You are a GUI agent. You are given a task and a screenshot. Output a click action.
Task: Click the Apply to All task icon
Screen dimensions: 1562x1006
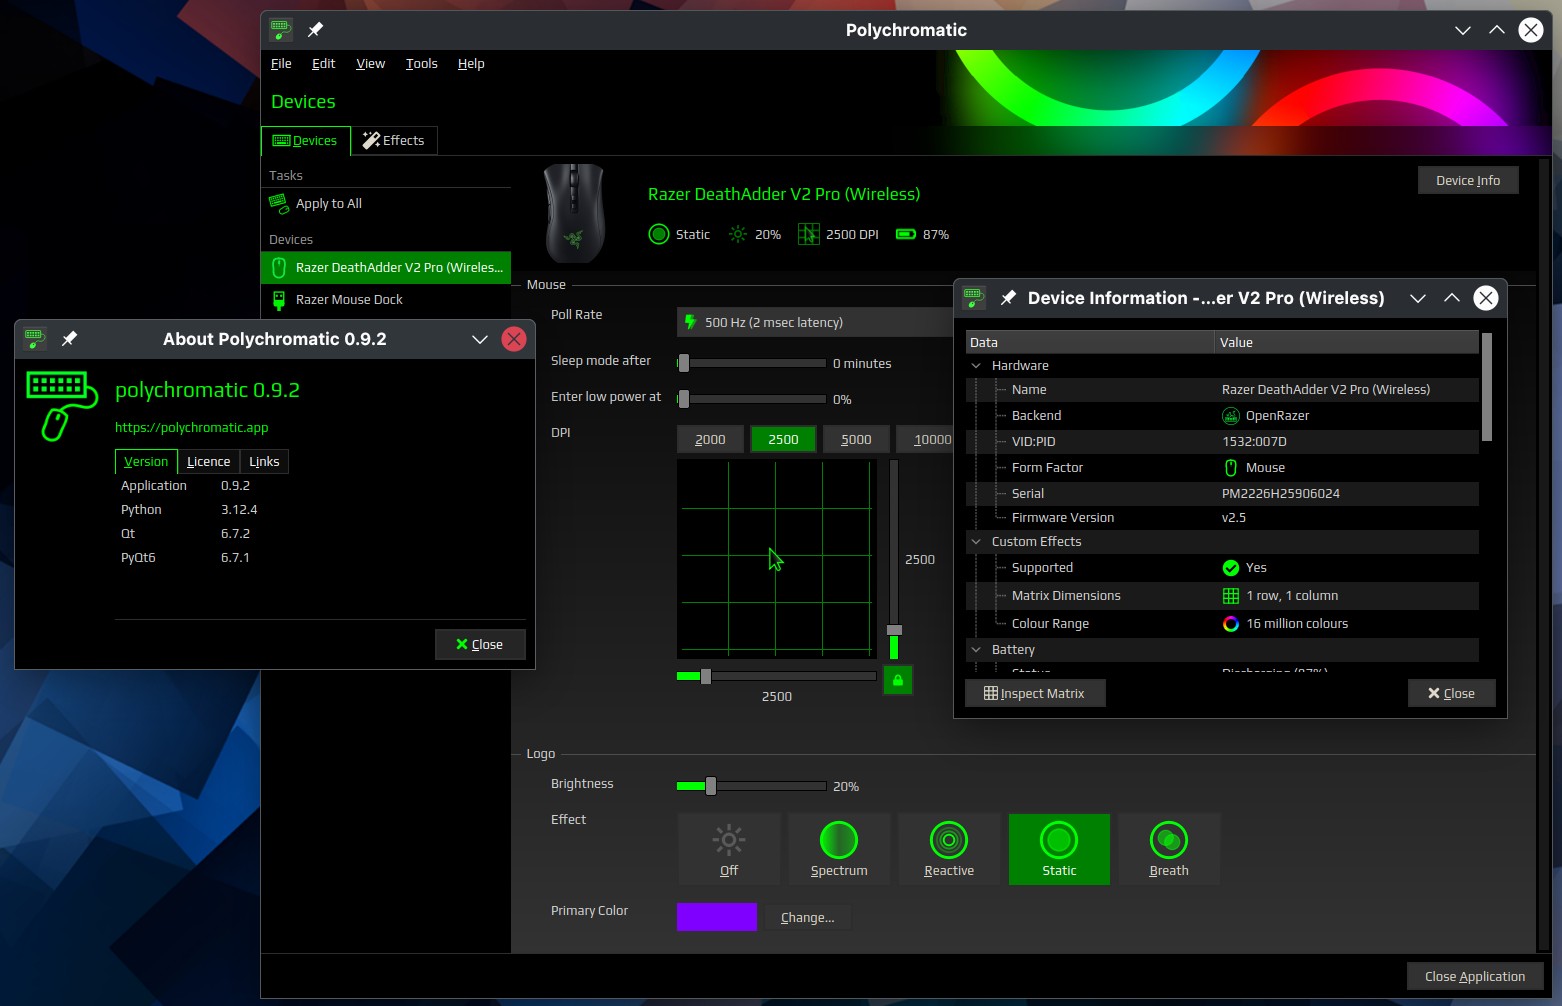click(279, 204)
